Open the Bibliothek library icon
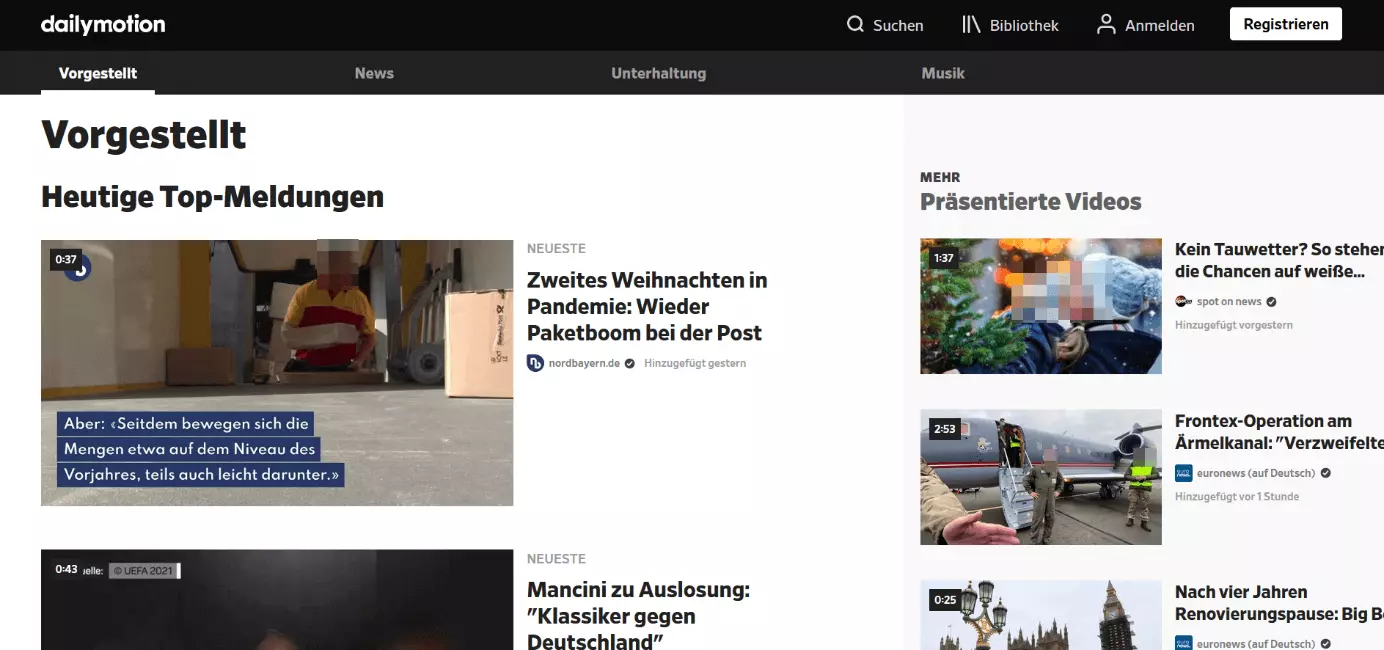Viewport: 1384px width, 650px height. 971,25
